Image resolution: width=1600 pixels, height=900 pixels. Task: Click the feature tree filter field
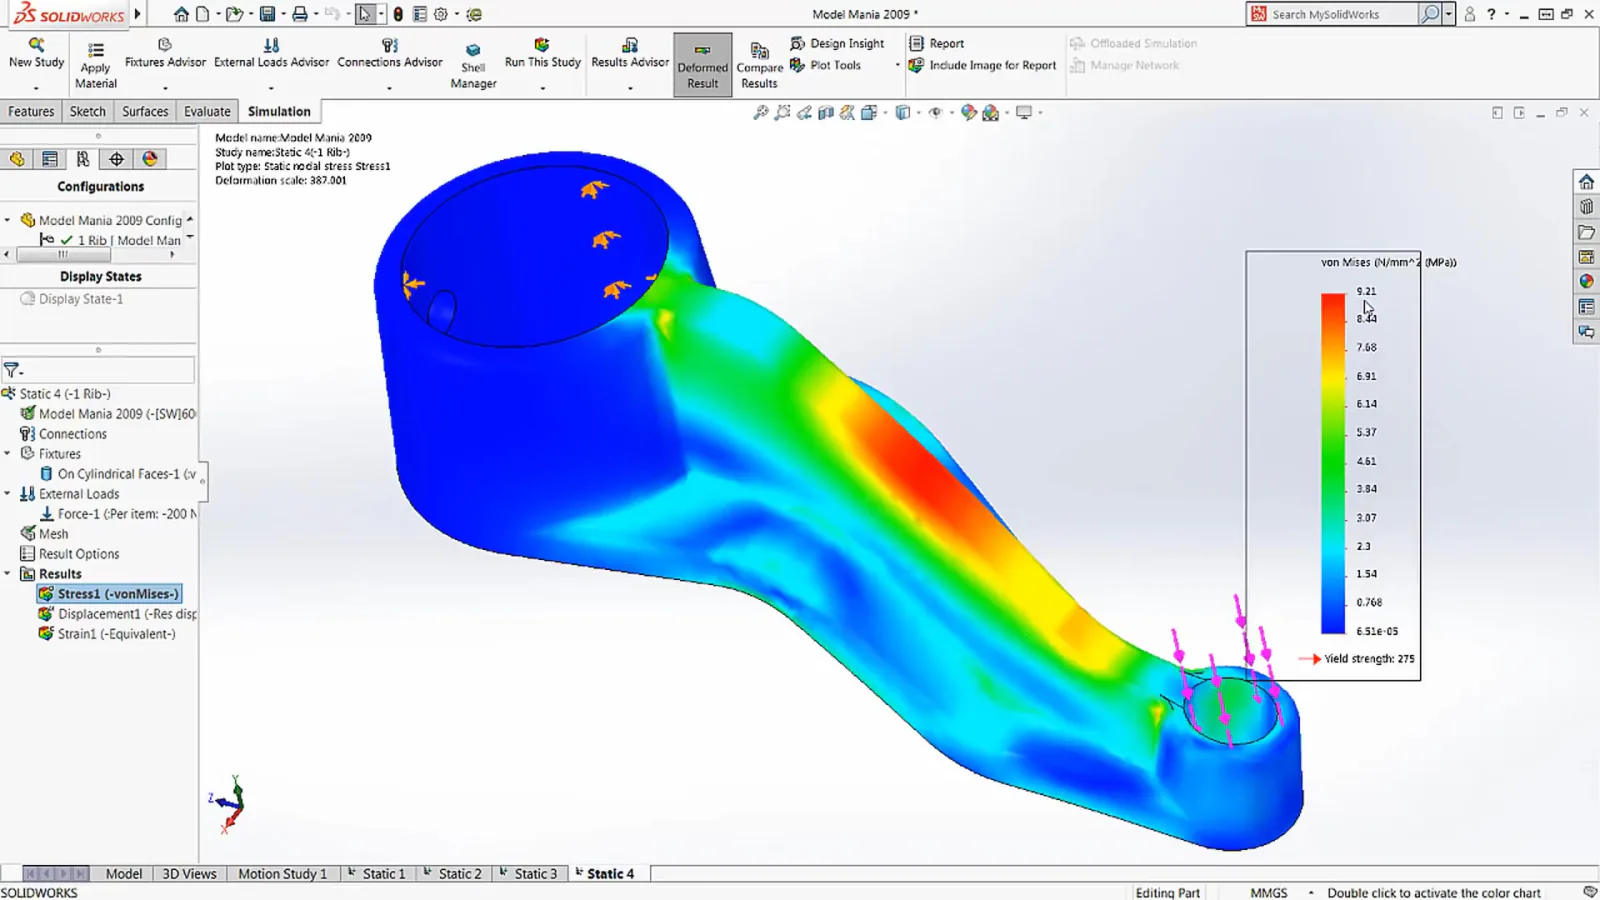coord(97,370)
